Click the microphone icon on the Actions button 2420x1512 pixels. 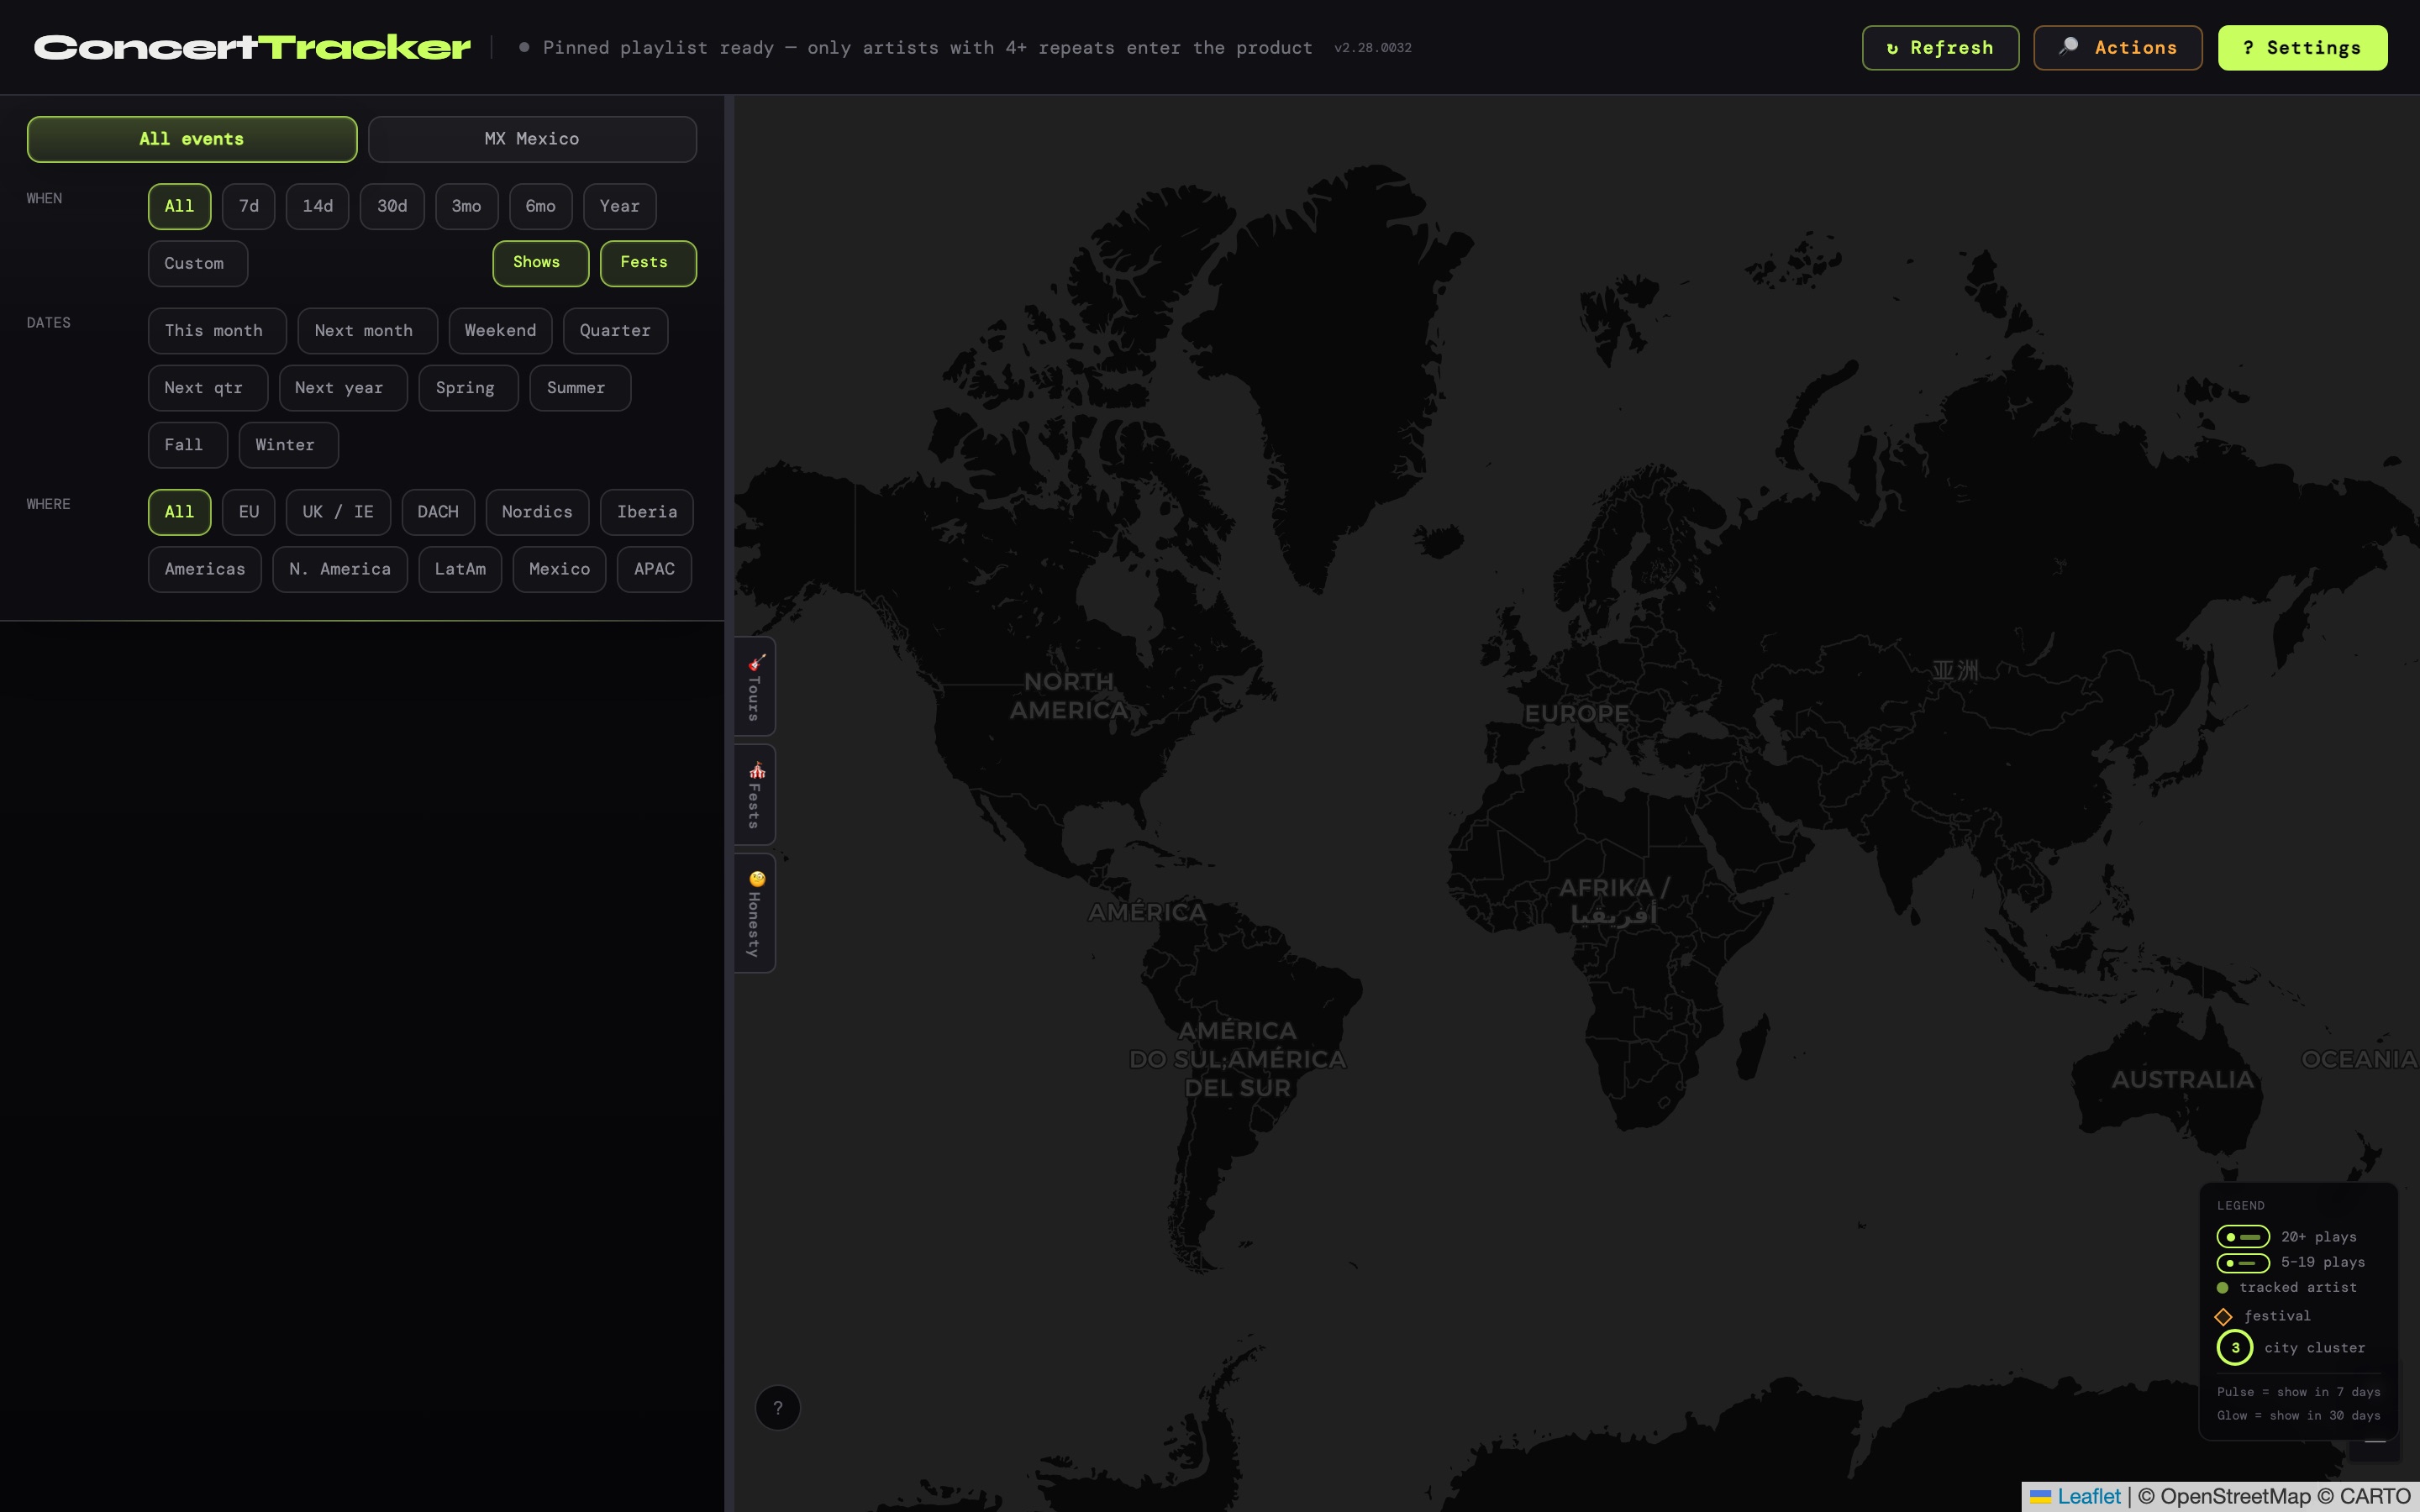2068,46
